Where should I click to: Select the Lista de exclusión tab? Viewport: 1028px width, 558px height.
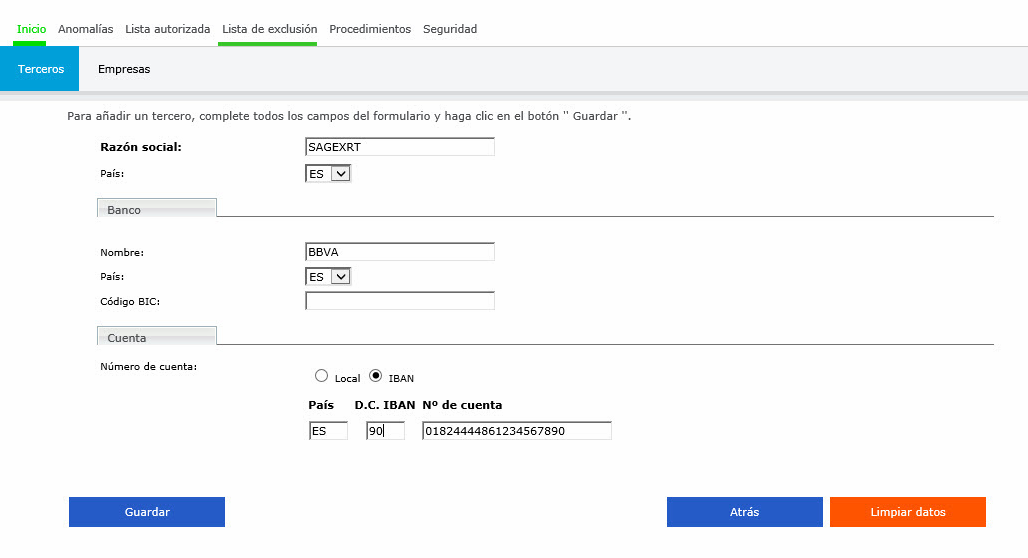click(x=269, y=29)
